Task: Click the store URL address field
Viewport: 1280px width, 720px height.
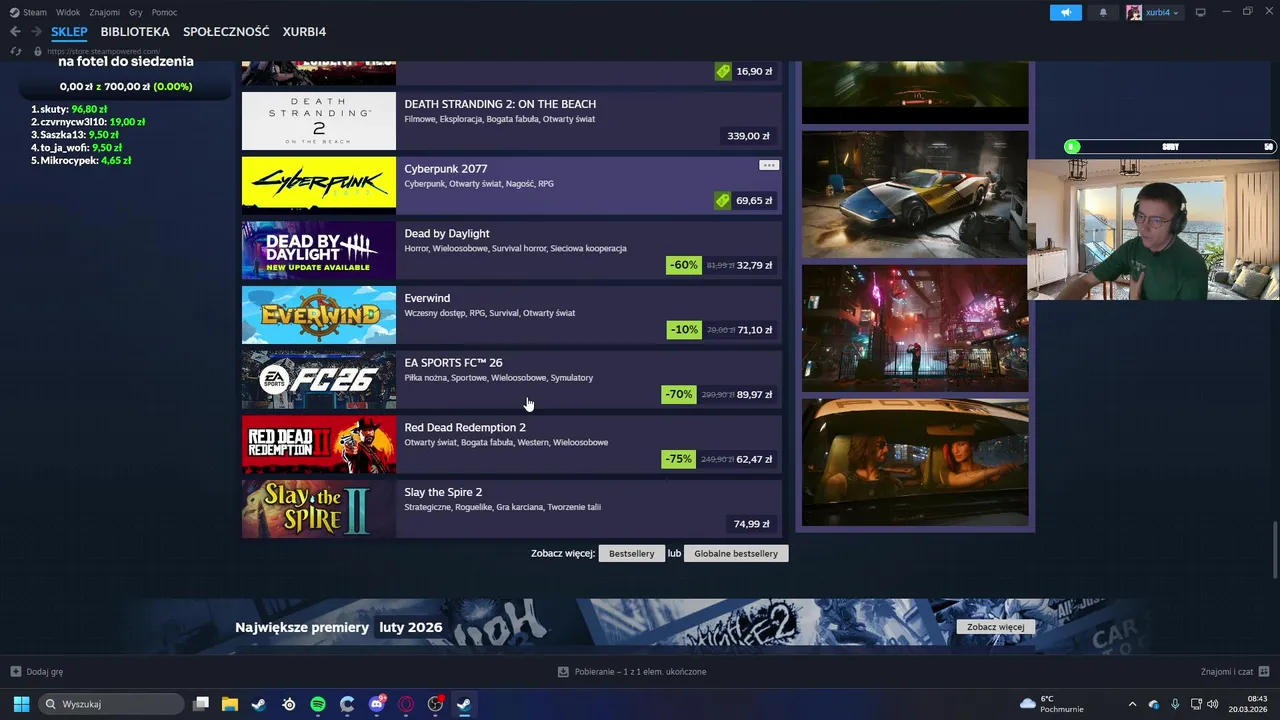Action: coord(103,51)
